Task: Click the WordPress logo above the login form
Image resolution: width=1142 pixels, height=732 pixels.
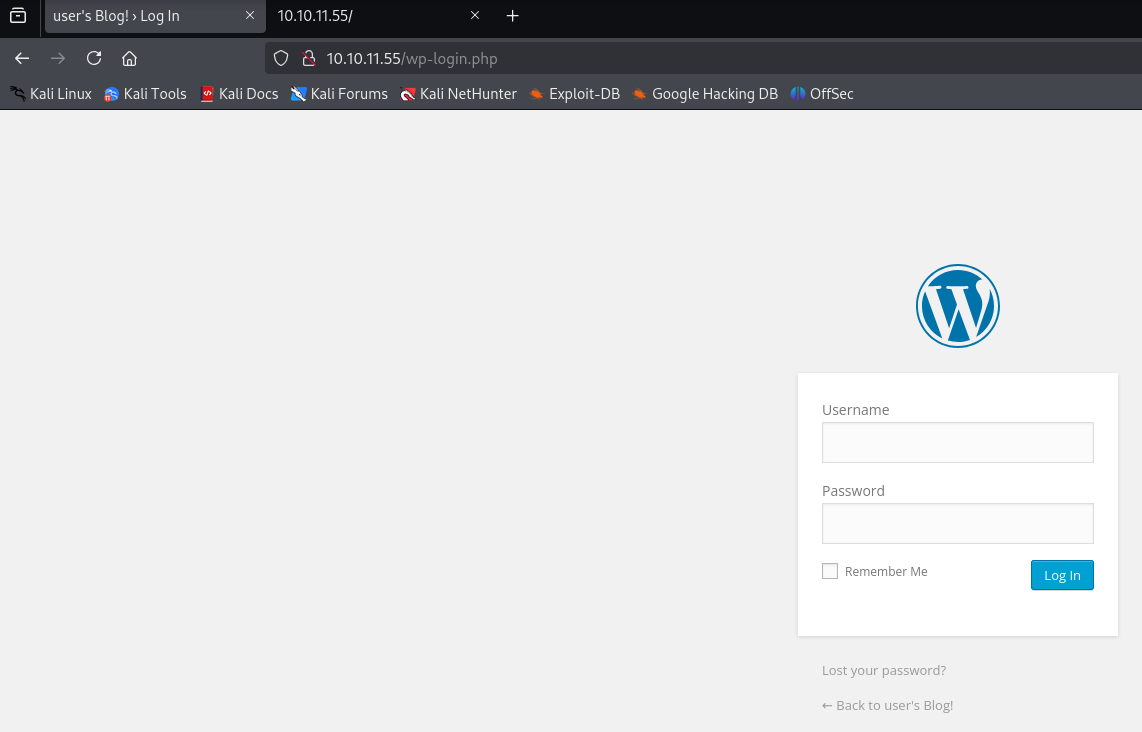Action: coord(957,306)
